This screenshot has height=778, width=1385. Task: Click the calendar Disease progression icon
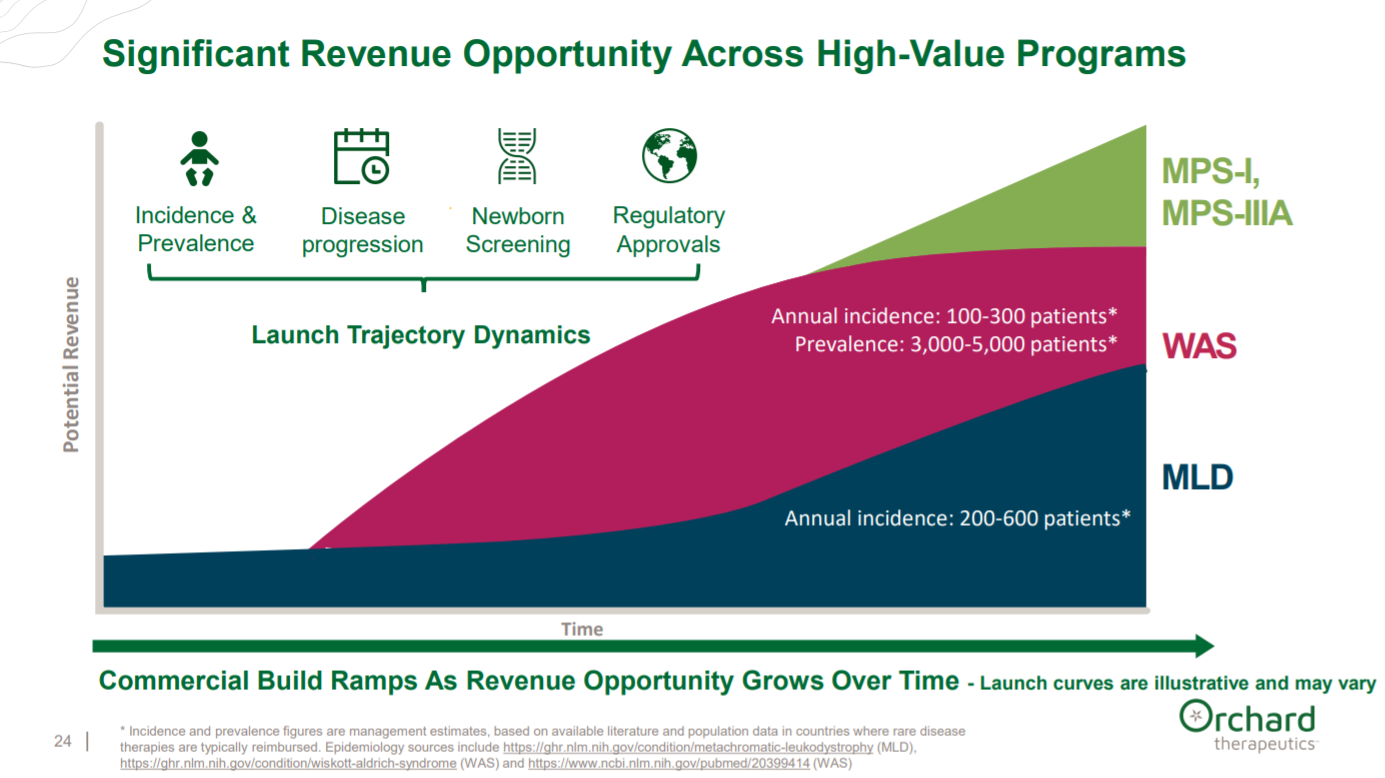point(361,157)
